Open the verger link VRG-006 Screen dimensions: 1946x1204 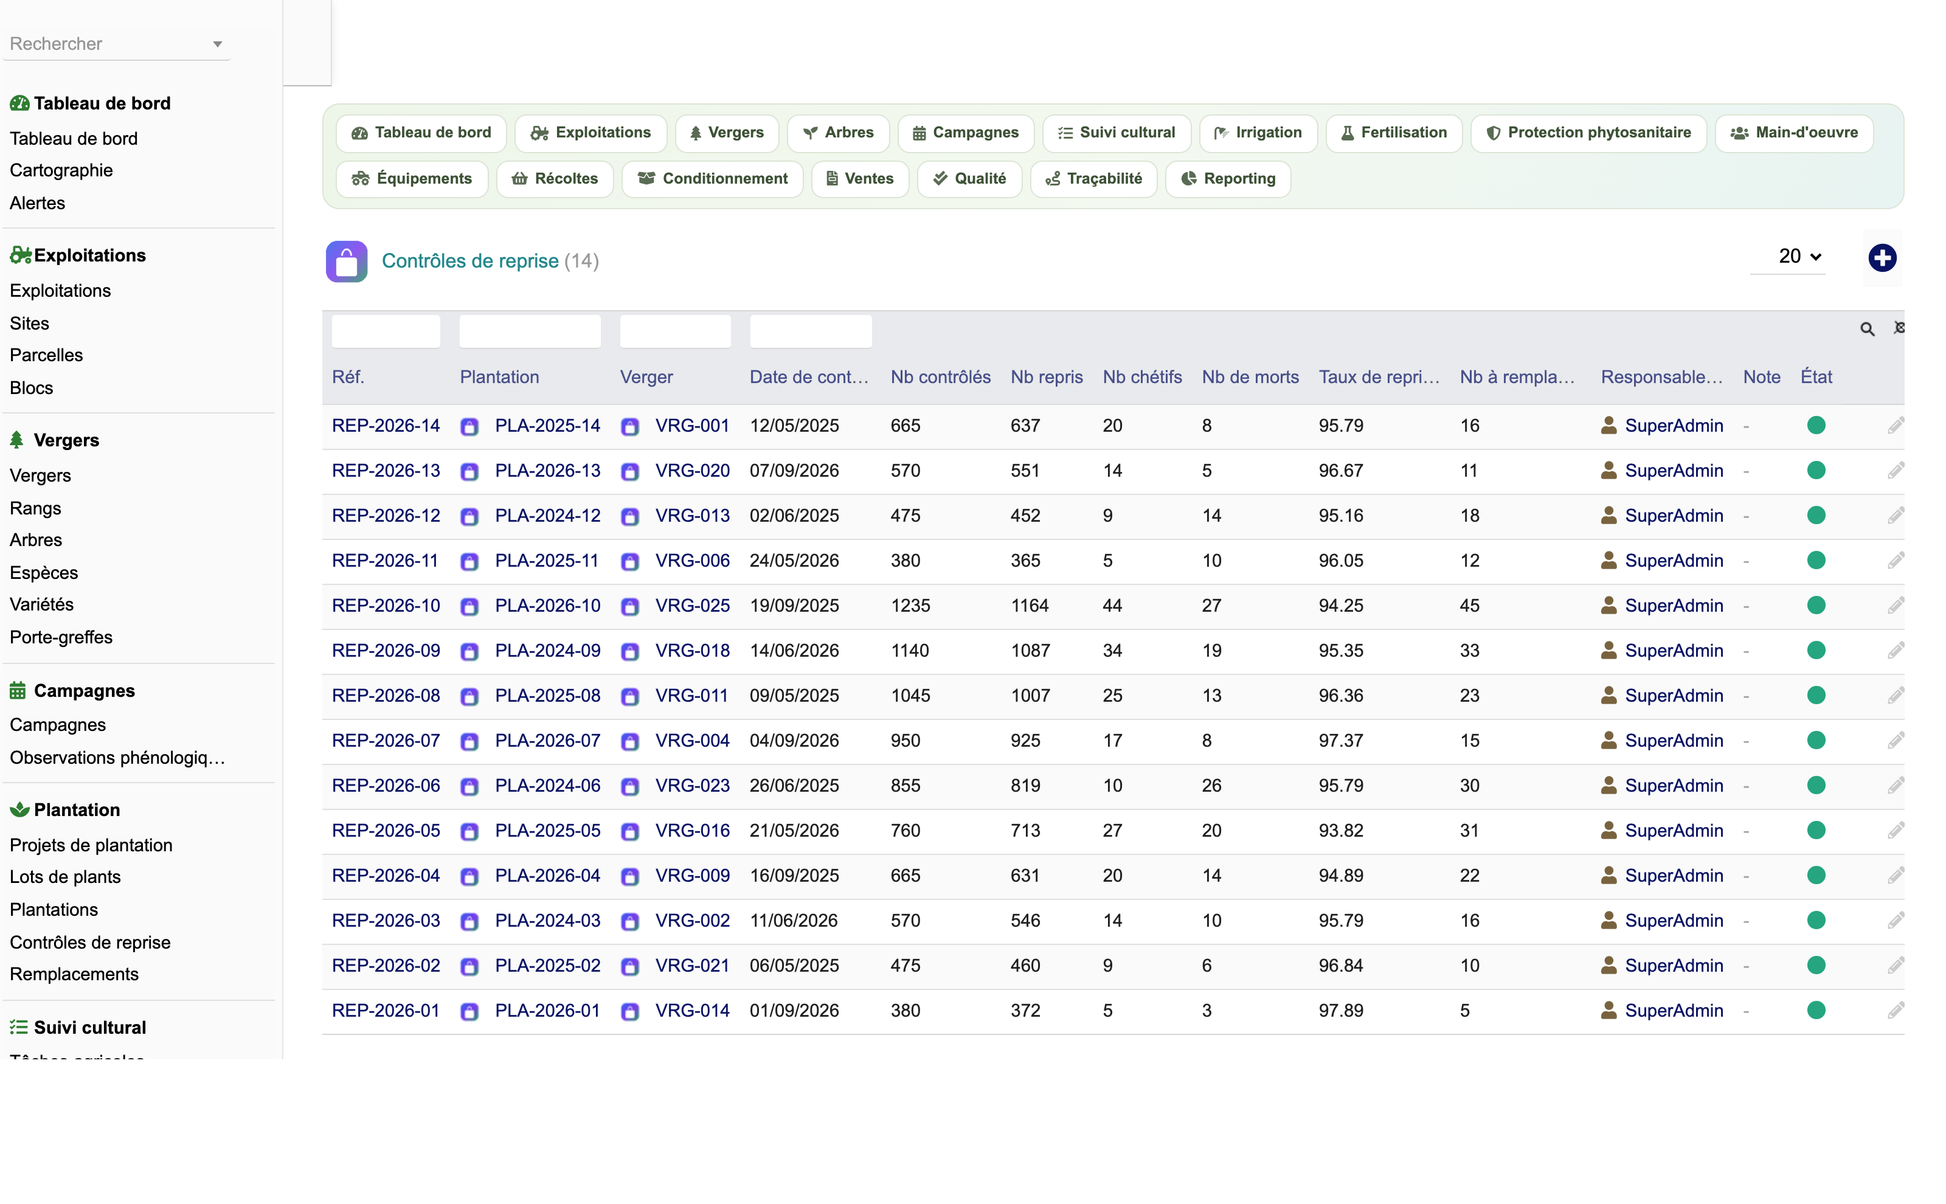click(692, 561)
